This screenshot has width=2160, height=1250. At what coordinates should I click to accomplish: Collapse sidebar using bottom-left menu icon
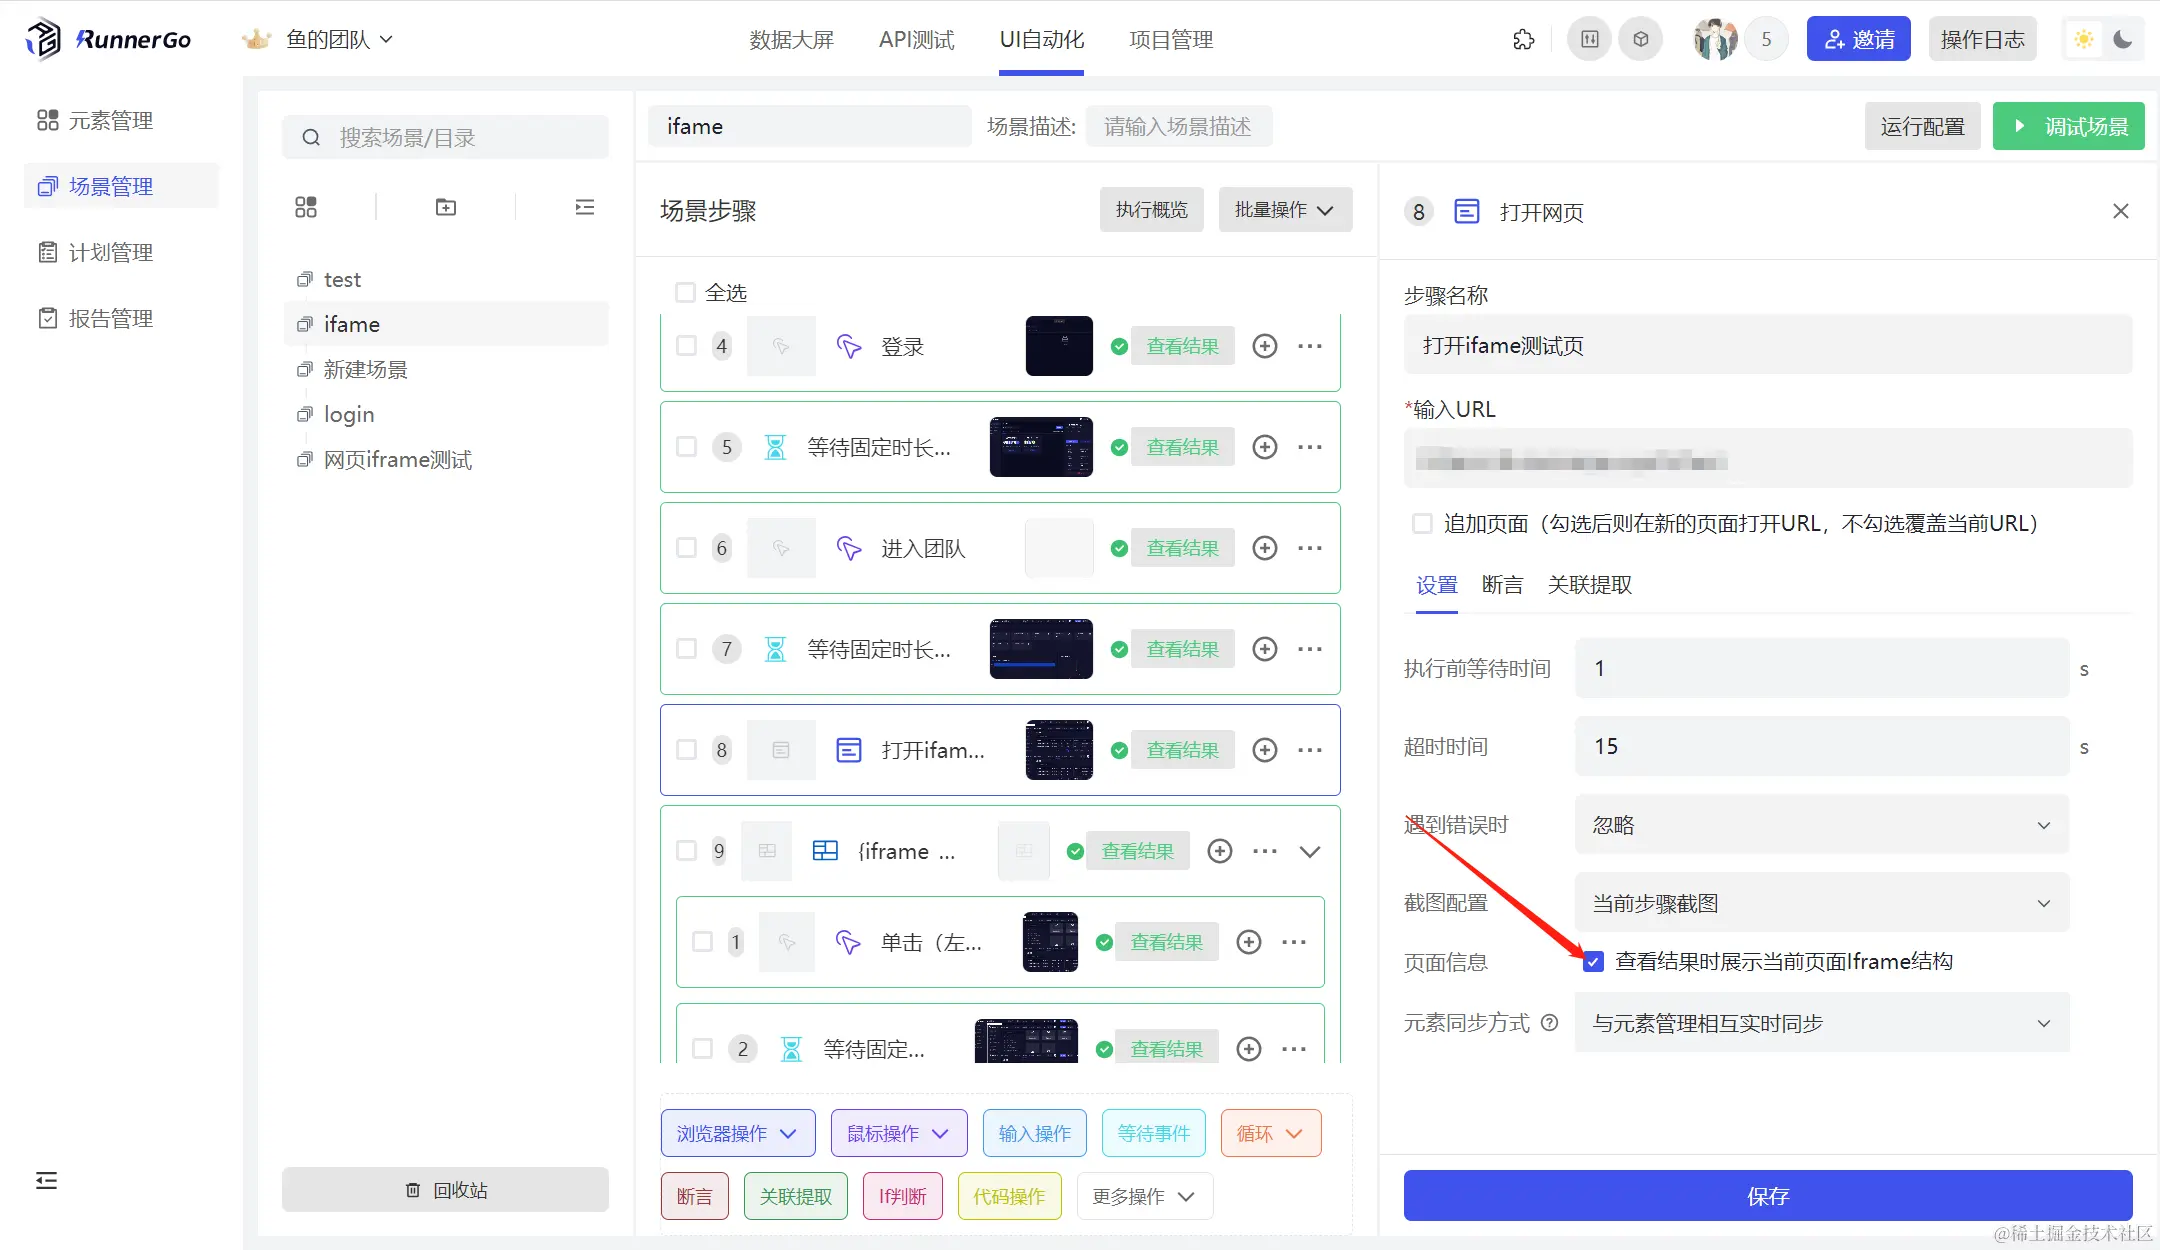point(46,1181)
